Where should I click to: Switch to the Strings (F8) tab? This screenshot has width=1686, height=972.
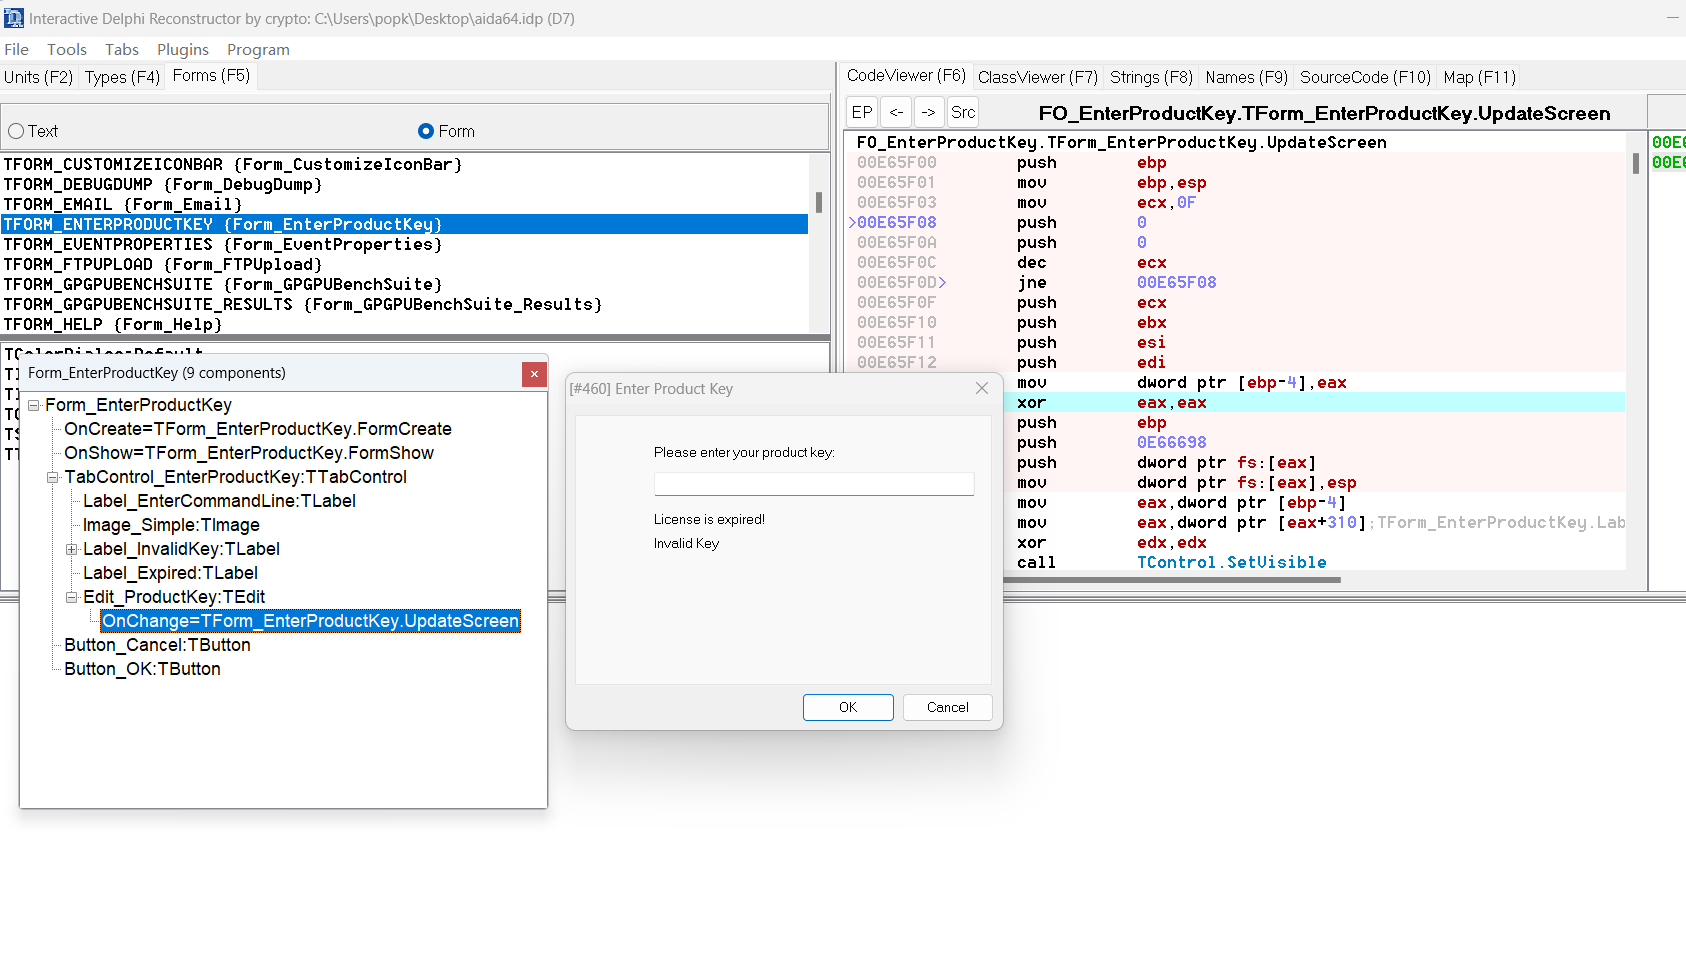click(1151, 77)
